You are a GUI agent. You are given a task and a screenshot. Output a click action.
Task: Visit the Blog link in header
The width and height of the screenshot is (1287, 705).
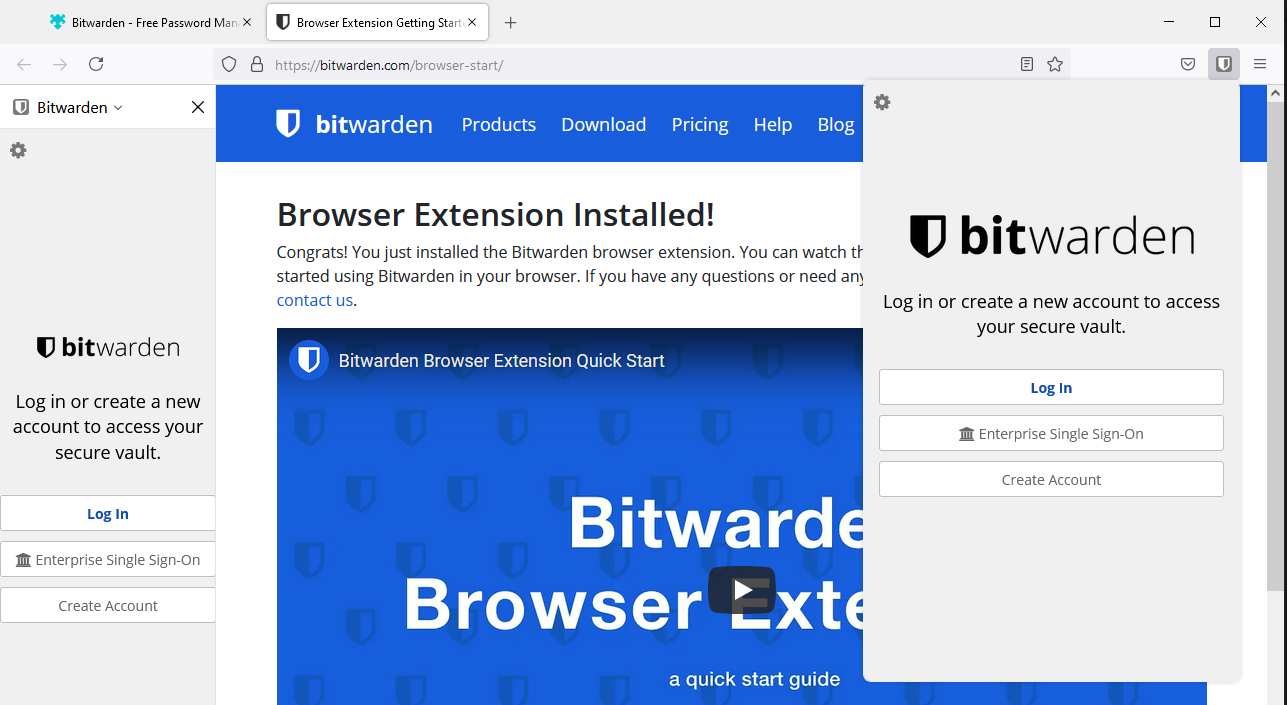[836, 124]
